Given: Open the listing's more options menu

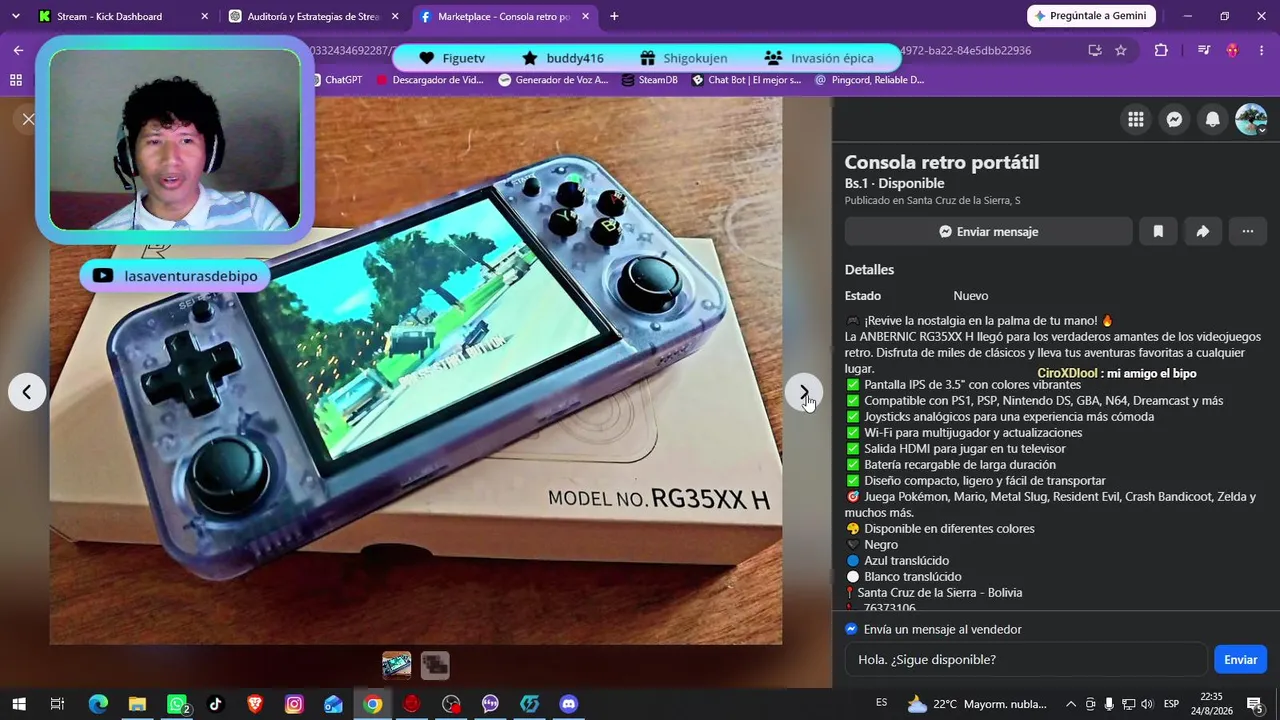Looking at the screenshot, I should coord(1248,231).
